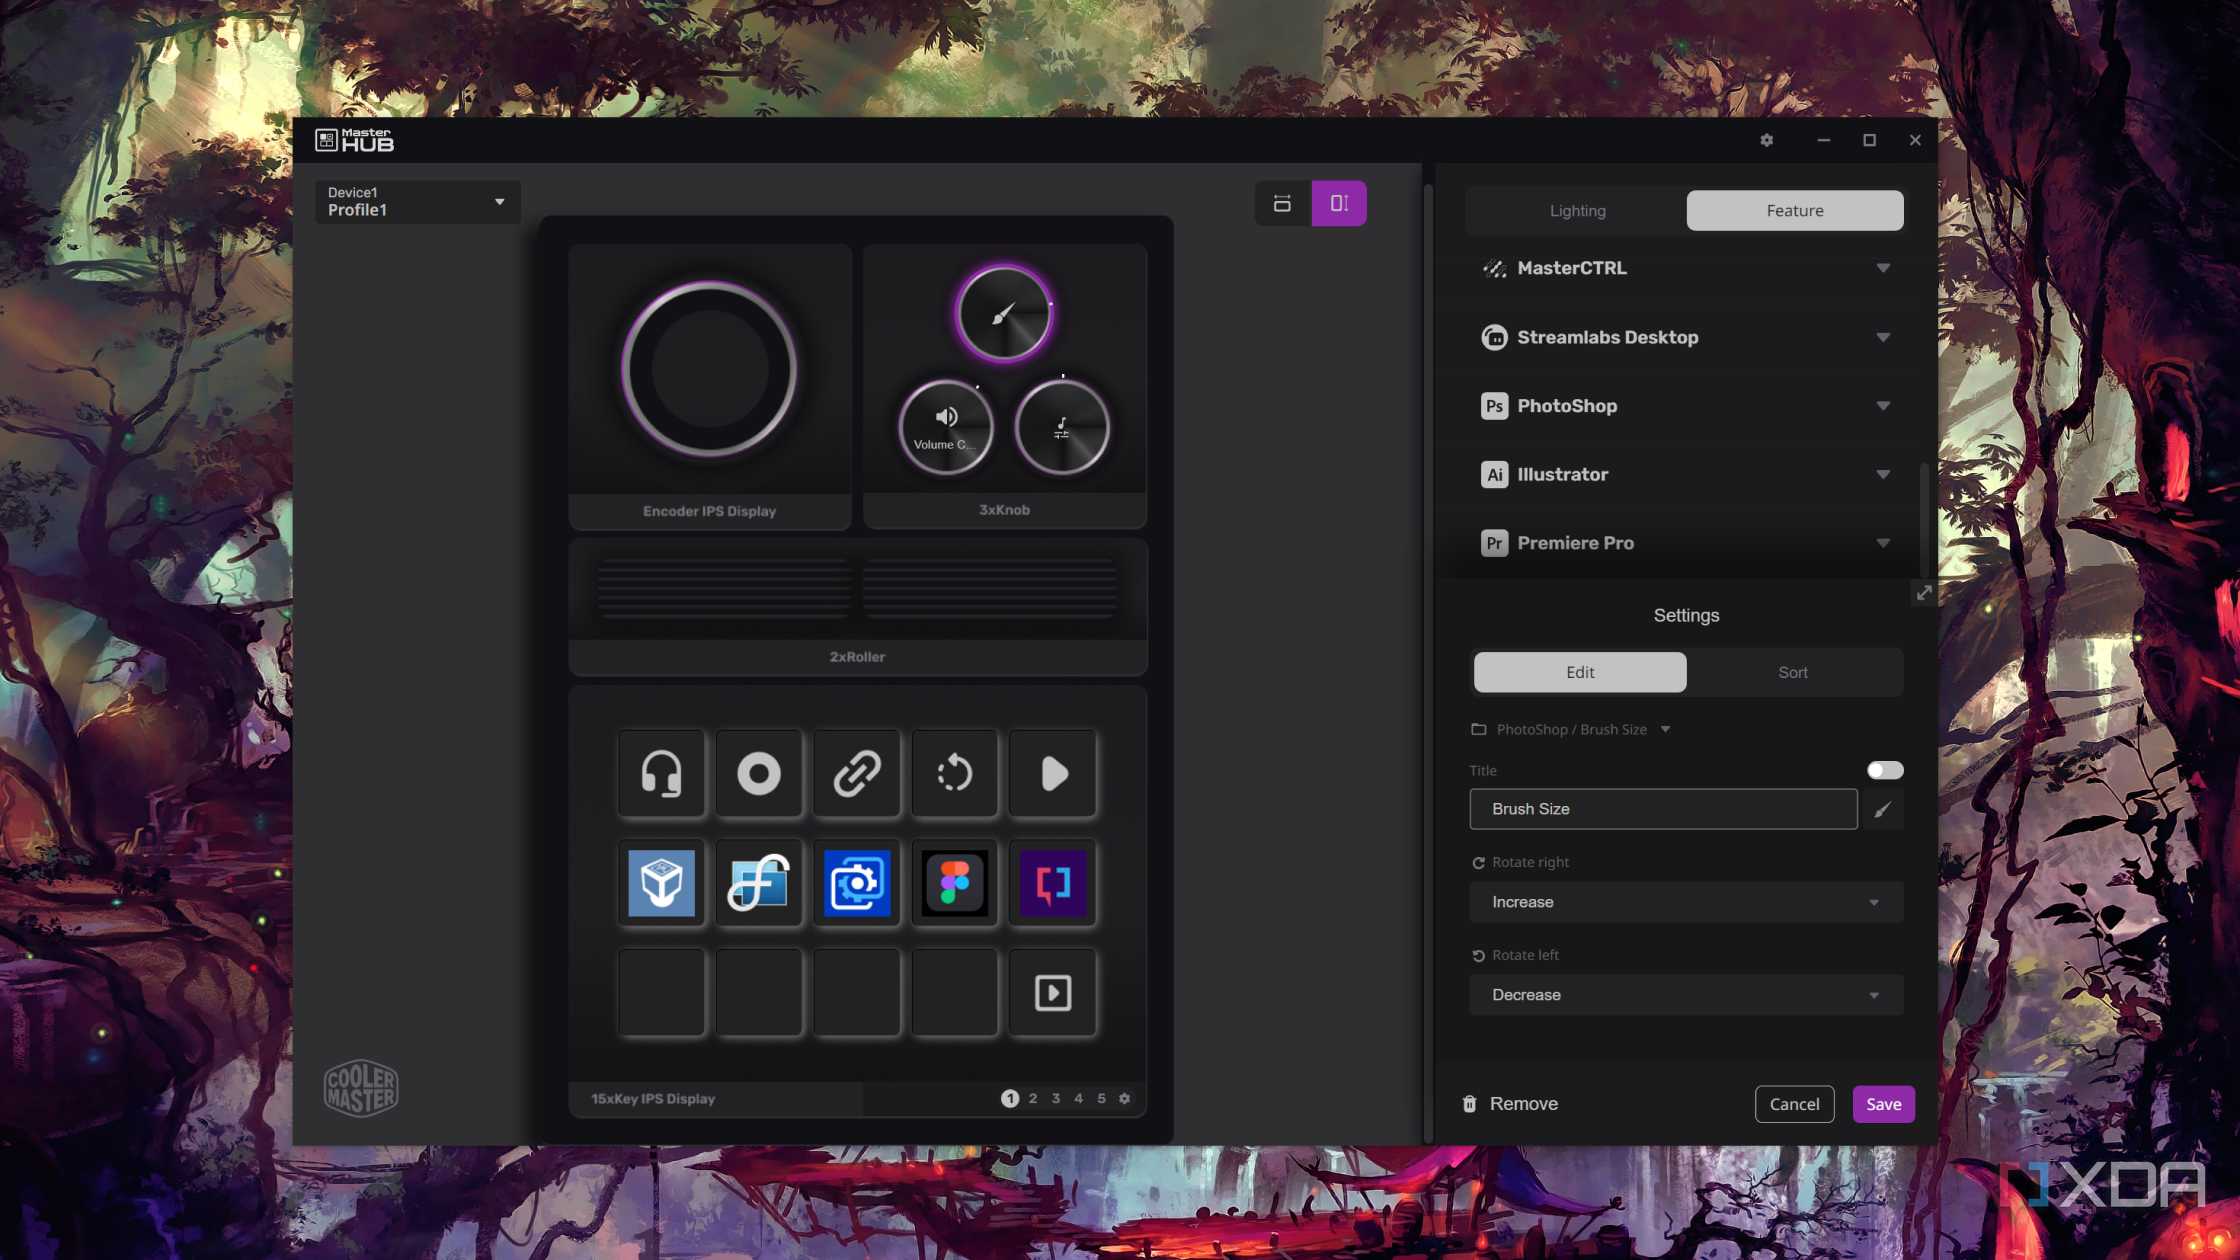Click Remove with trash icon
This screenshot has width=2240, height=1260.
pyautogui.click(x=1510, y=1104)
